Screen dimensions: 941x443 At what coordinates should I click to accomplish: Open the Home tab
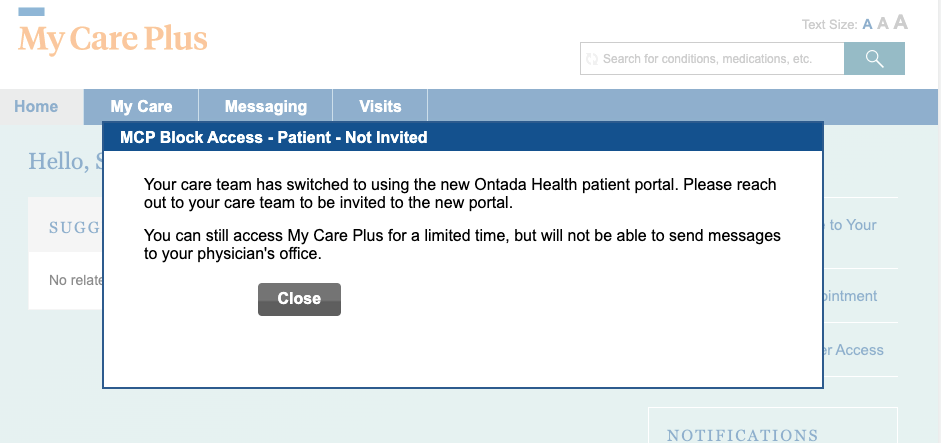click(36, 107)
